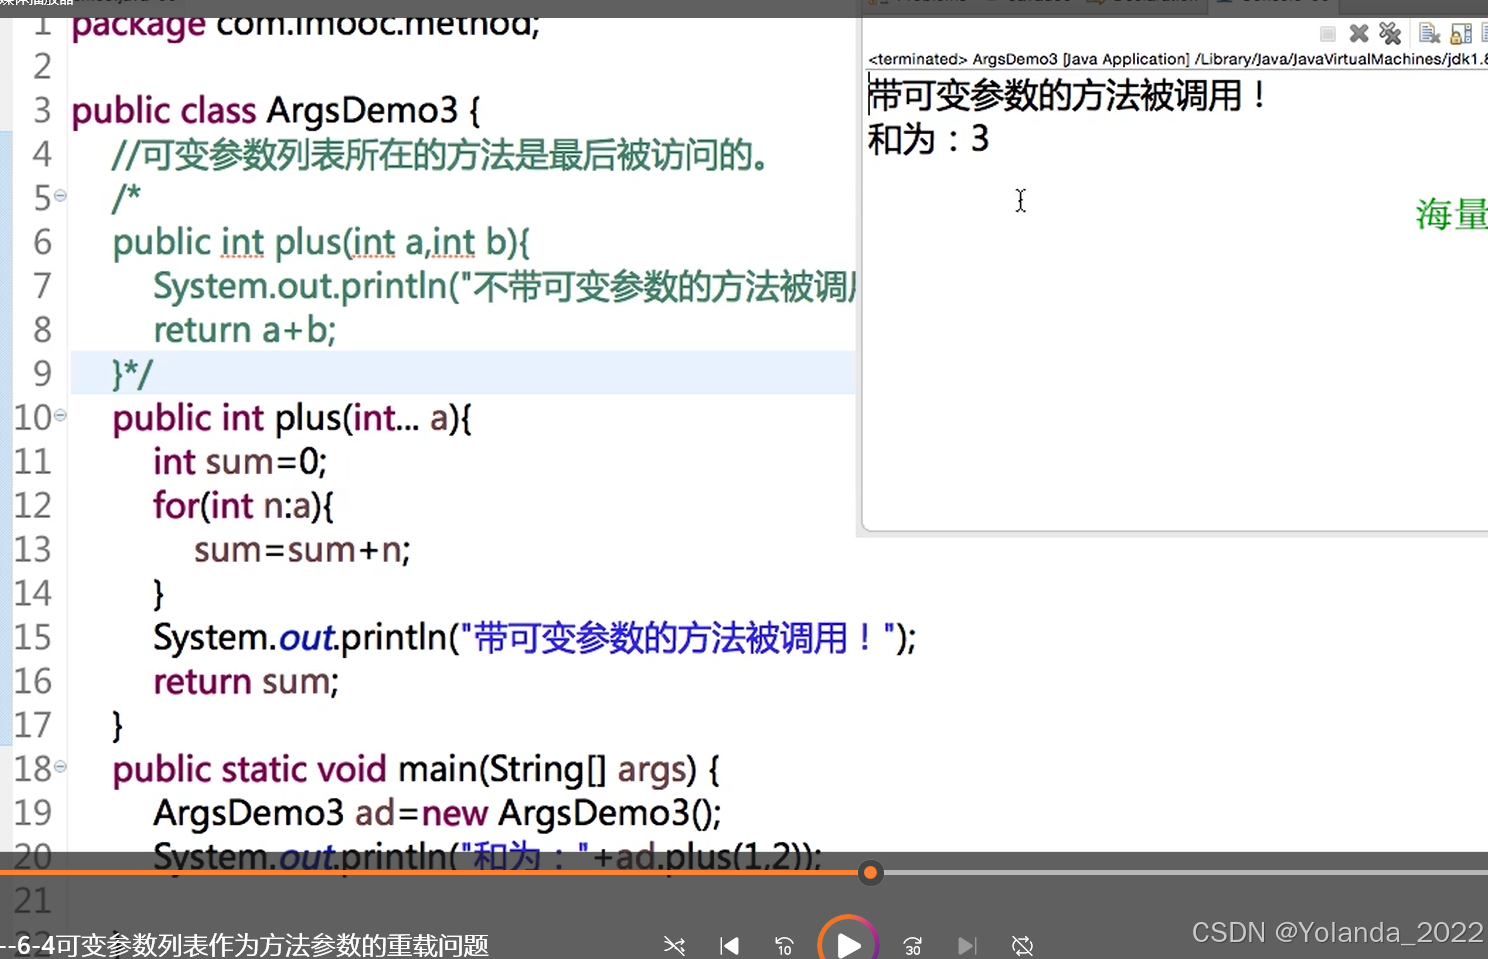
Task: Click the package declaration on line 1
Action: pyautogui.click(x=306, y=25)
